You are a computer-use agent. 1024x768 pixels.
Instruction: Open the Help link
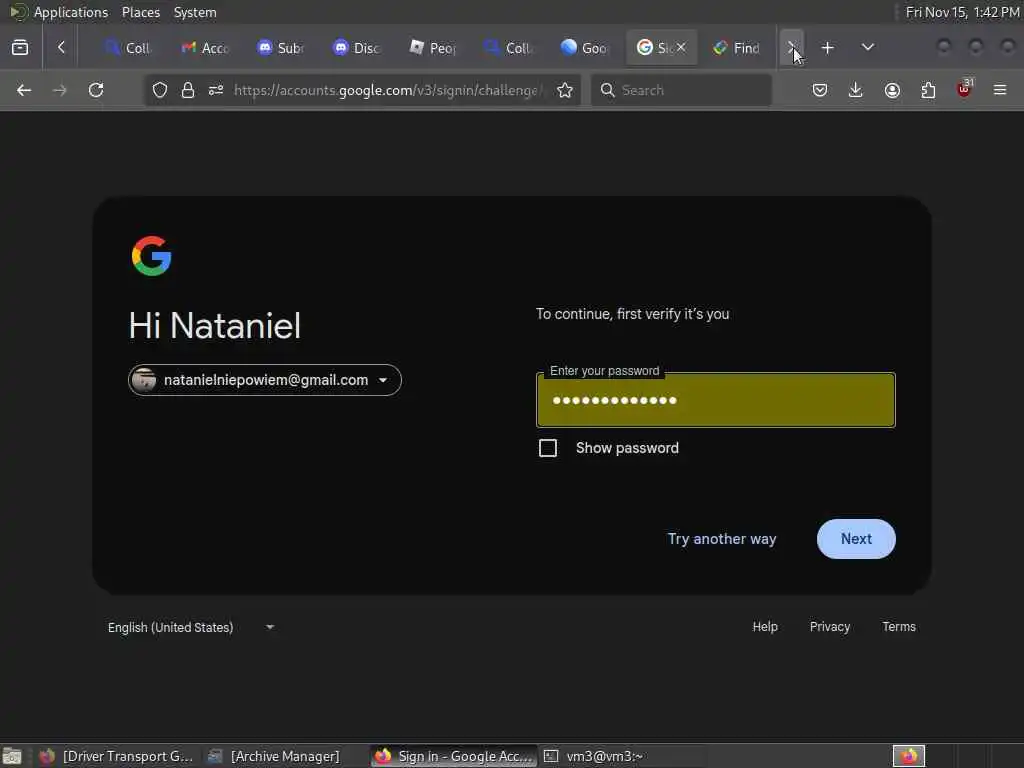point(765,627)
